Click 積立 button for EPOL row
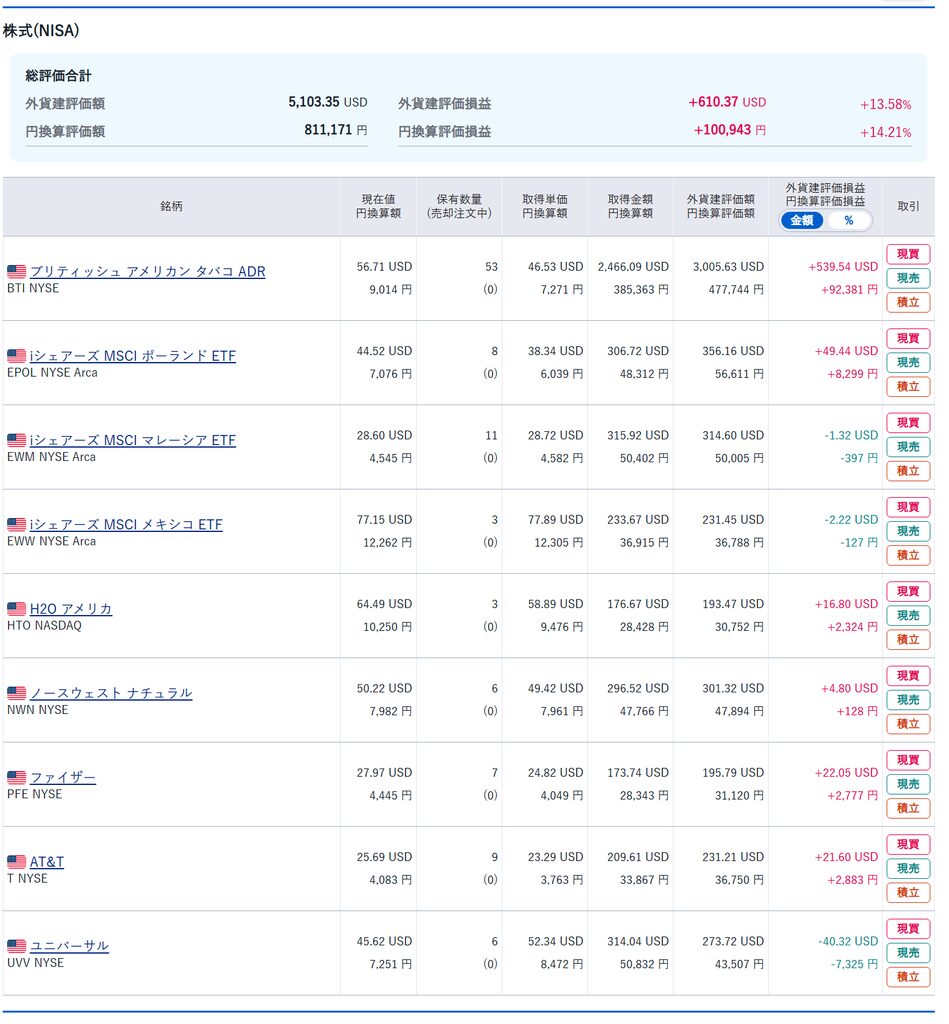The height and width of the screenshot is (1024, 949). coord(908,387)
